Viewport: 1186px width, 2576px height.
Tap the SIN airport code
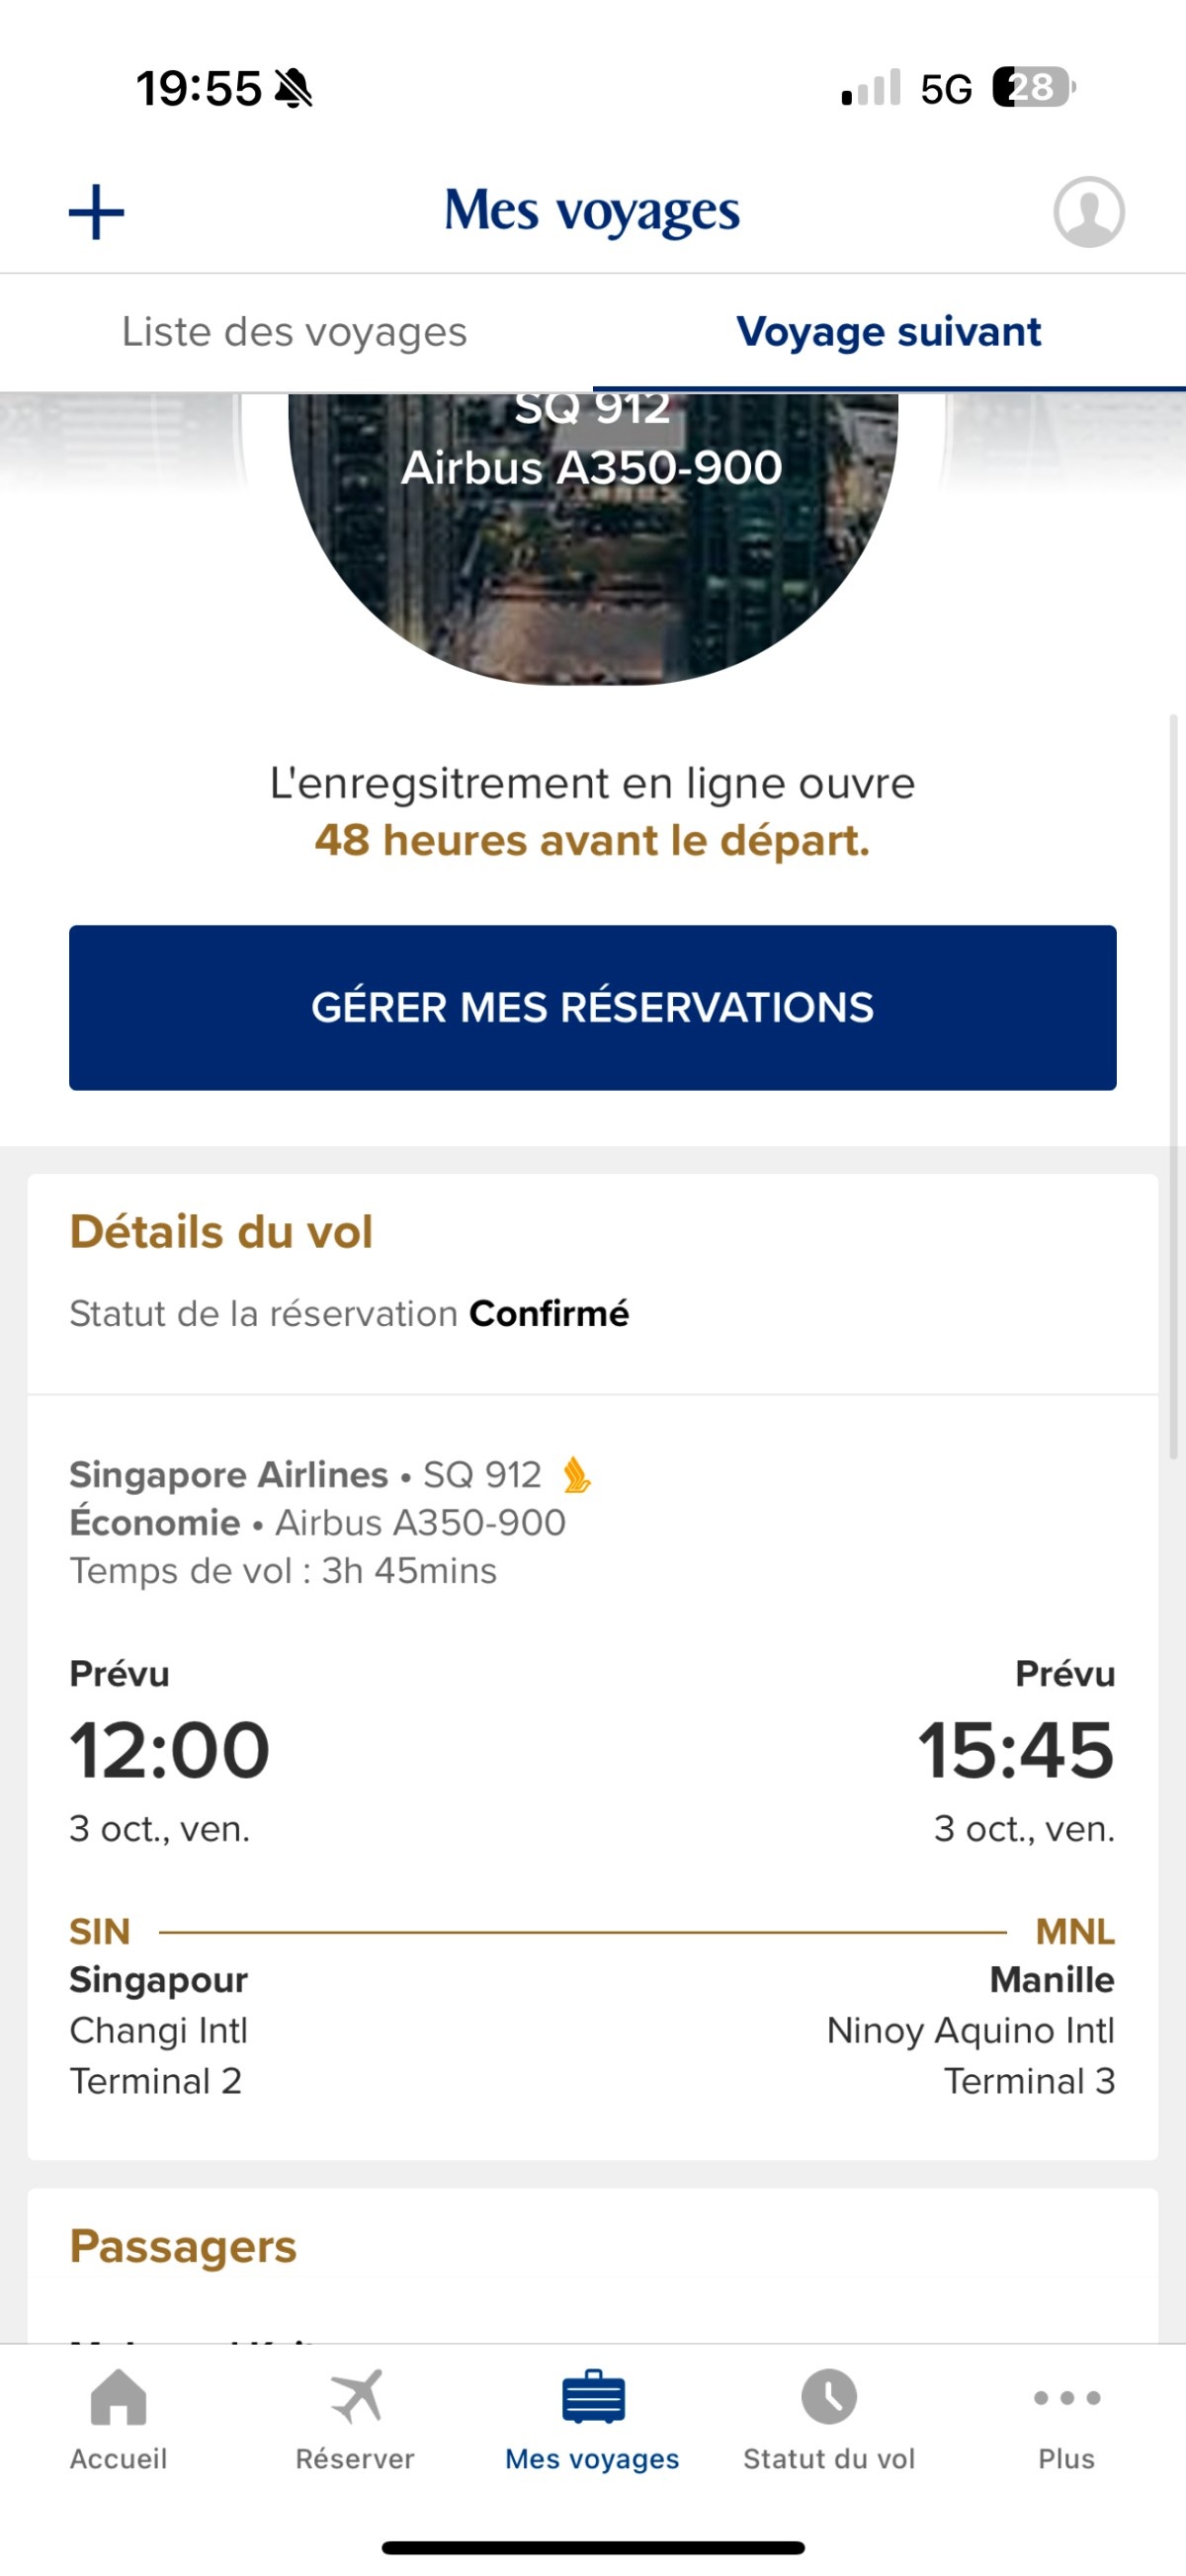tap(100, 1931)
